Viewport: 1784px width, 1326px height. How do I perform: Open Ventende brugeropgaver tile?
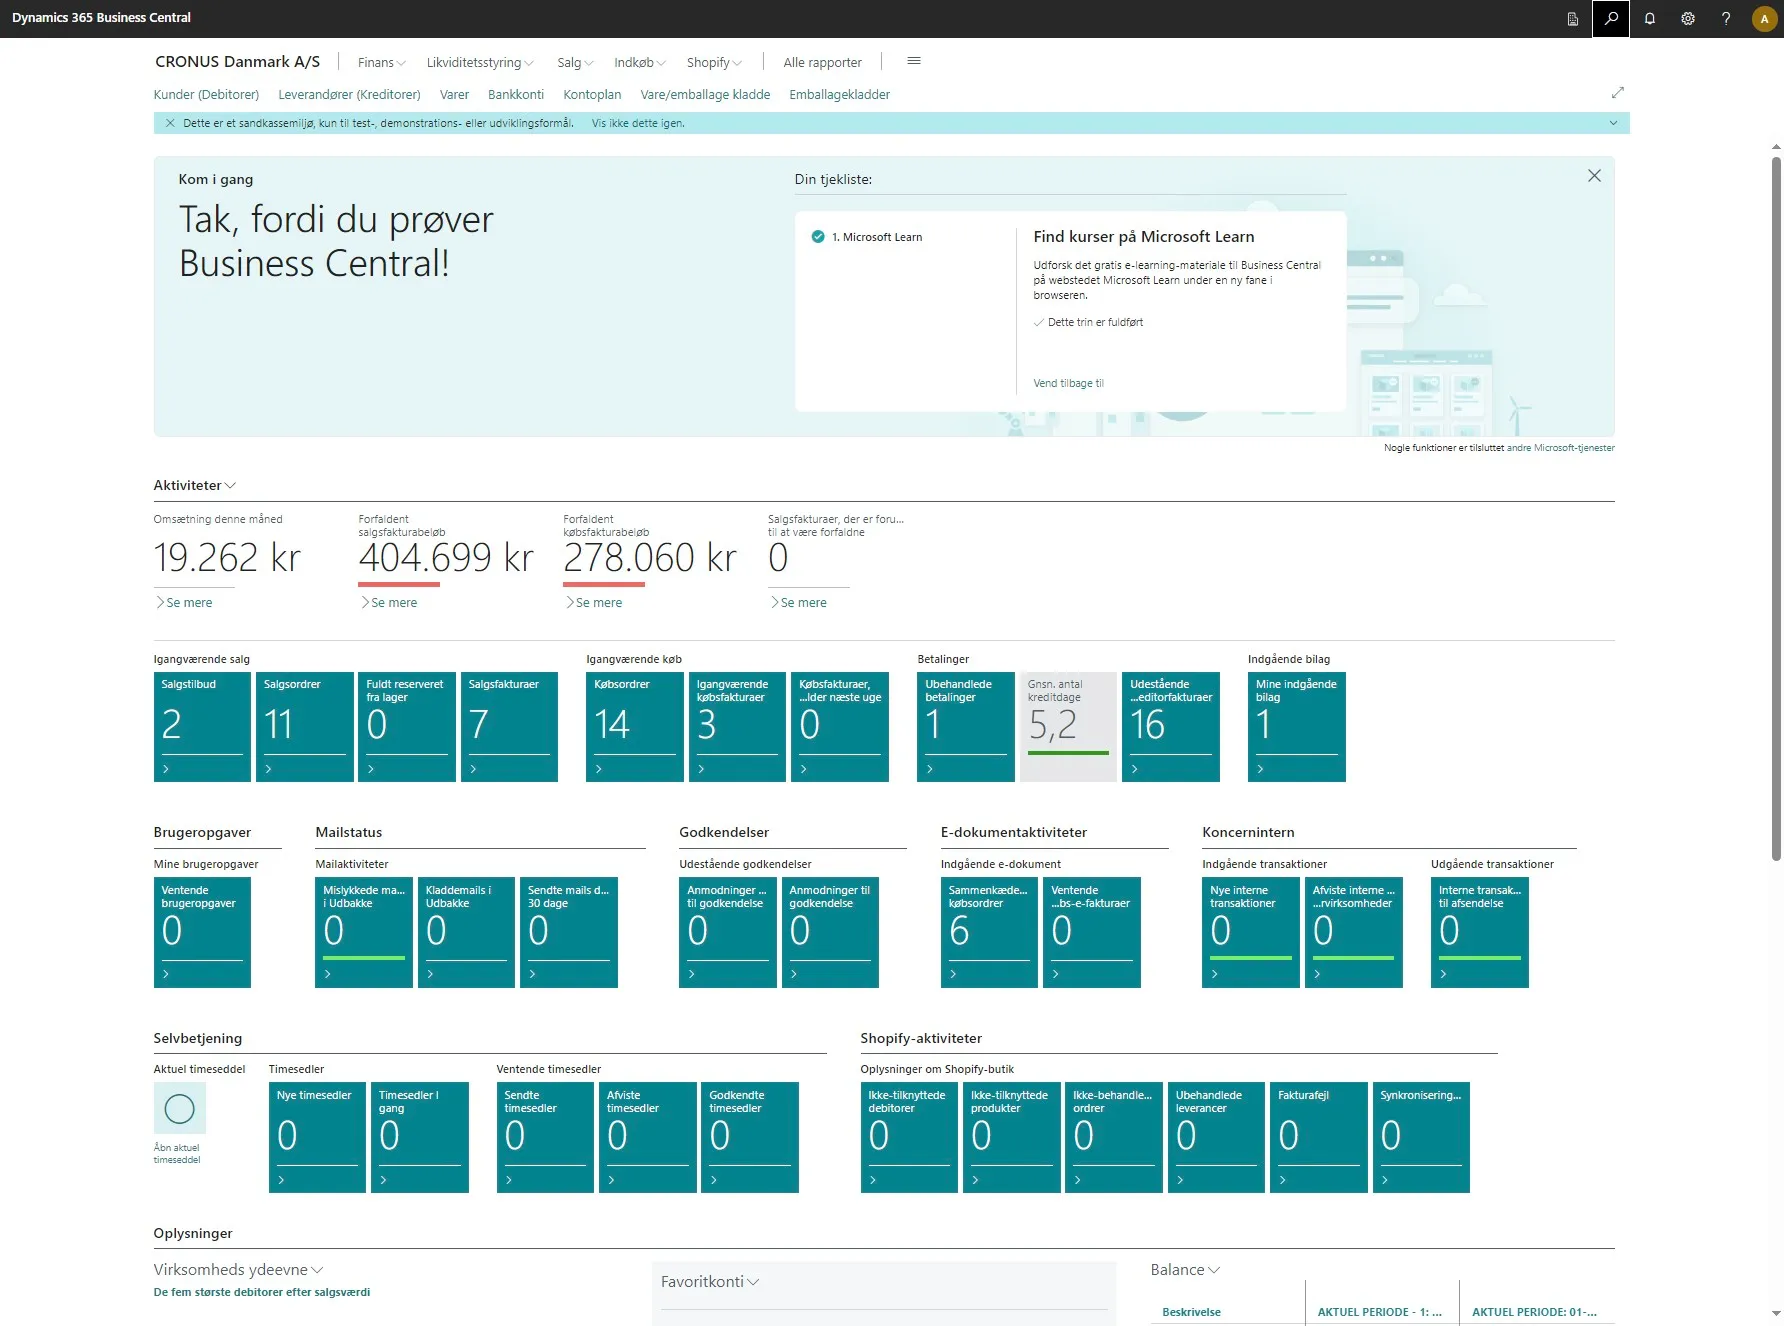pos(202,932)
